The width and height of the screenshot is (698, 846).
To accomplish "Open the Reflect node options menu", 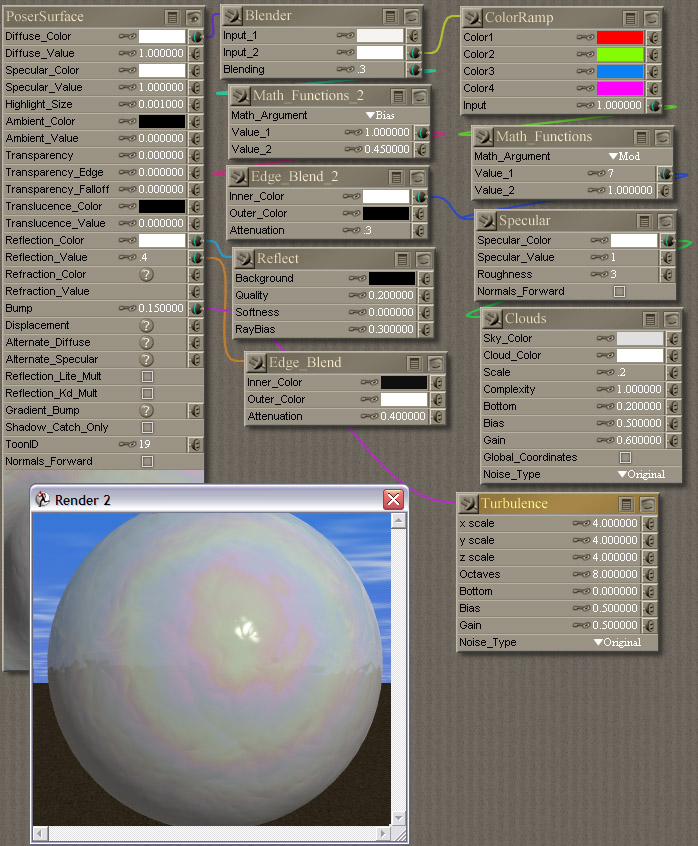I will point(402,260).
